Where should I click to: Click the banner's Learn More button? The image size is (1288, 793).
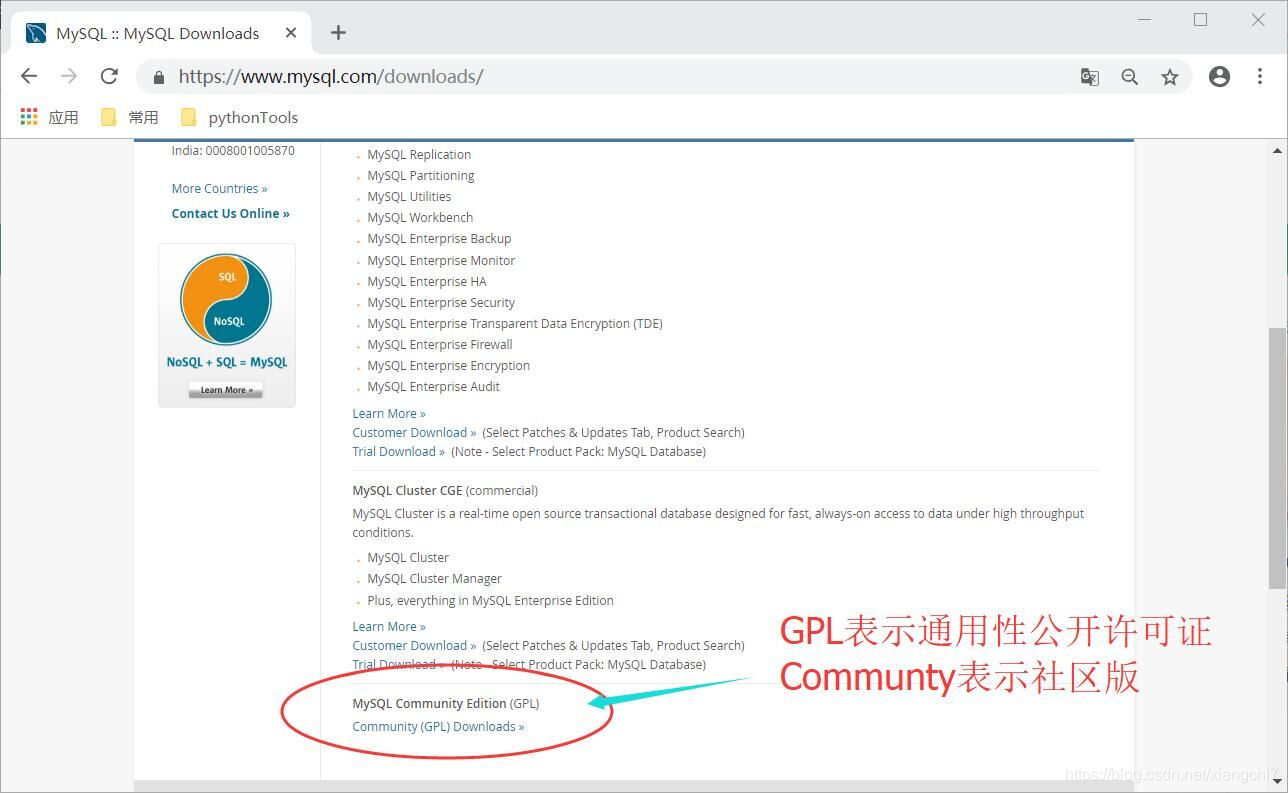226,390
